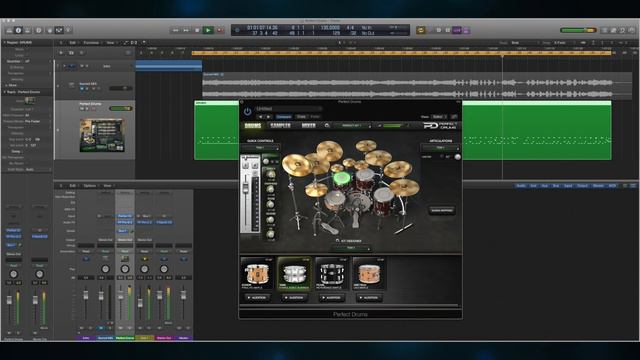Toggle plugin power bypass button
The image size is (640, 360).
(247, 111)
